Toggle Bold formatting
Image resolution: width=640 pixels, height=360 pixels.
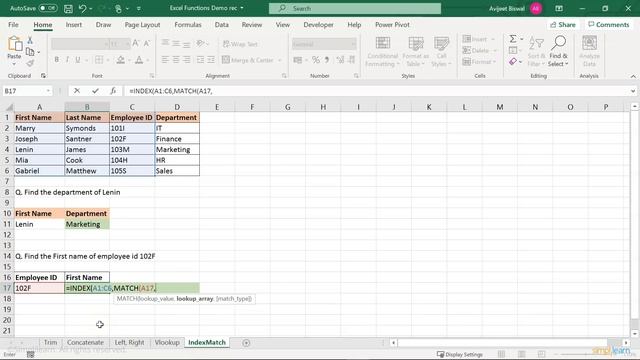(56, 60)
